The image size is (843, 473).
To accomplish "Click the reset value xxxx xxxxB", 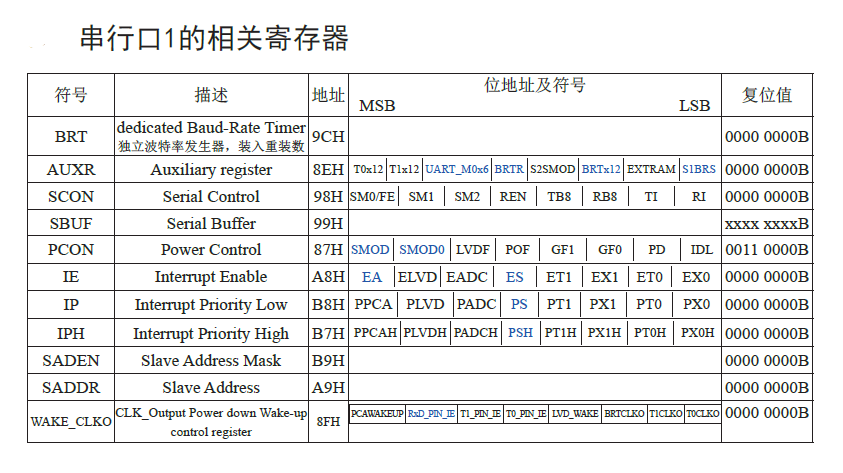I will pos(767,224).
